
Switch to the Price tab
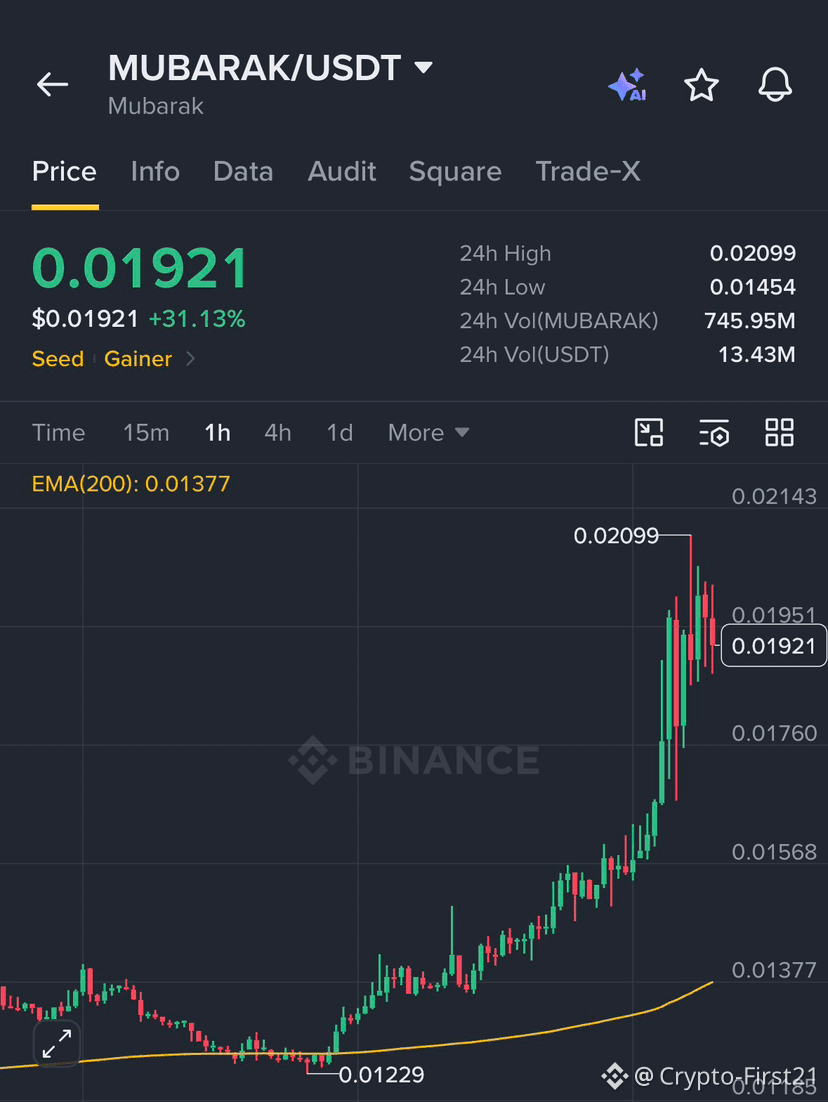(x=64, y=171)
